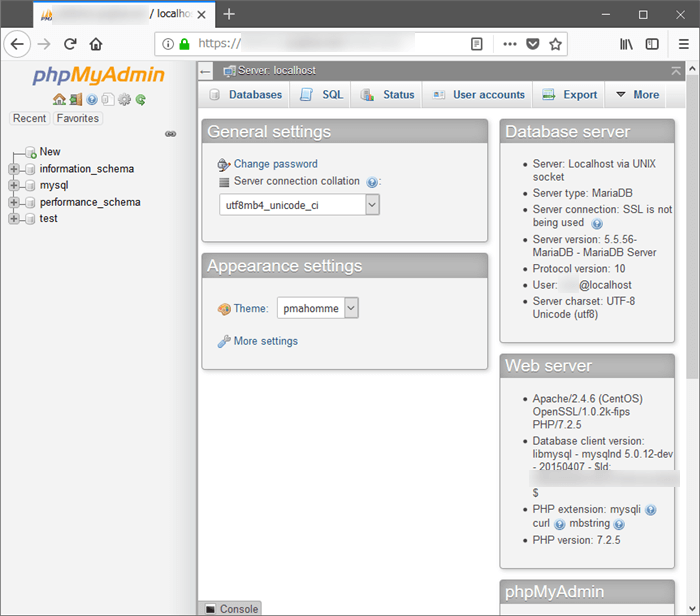Click the phpMyAdmin Home icon

tap(59, 99)
